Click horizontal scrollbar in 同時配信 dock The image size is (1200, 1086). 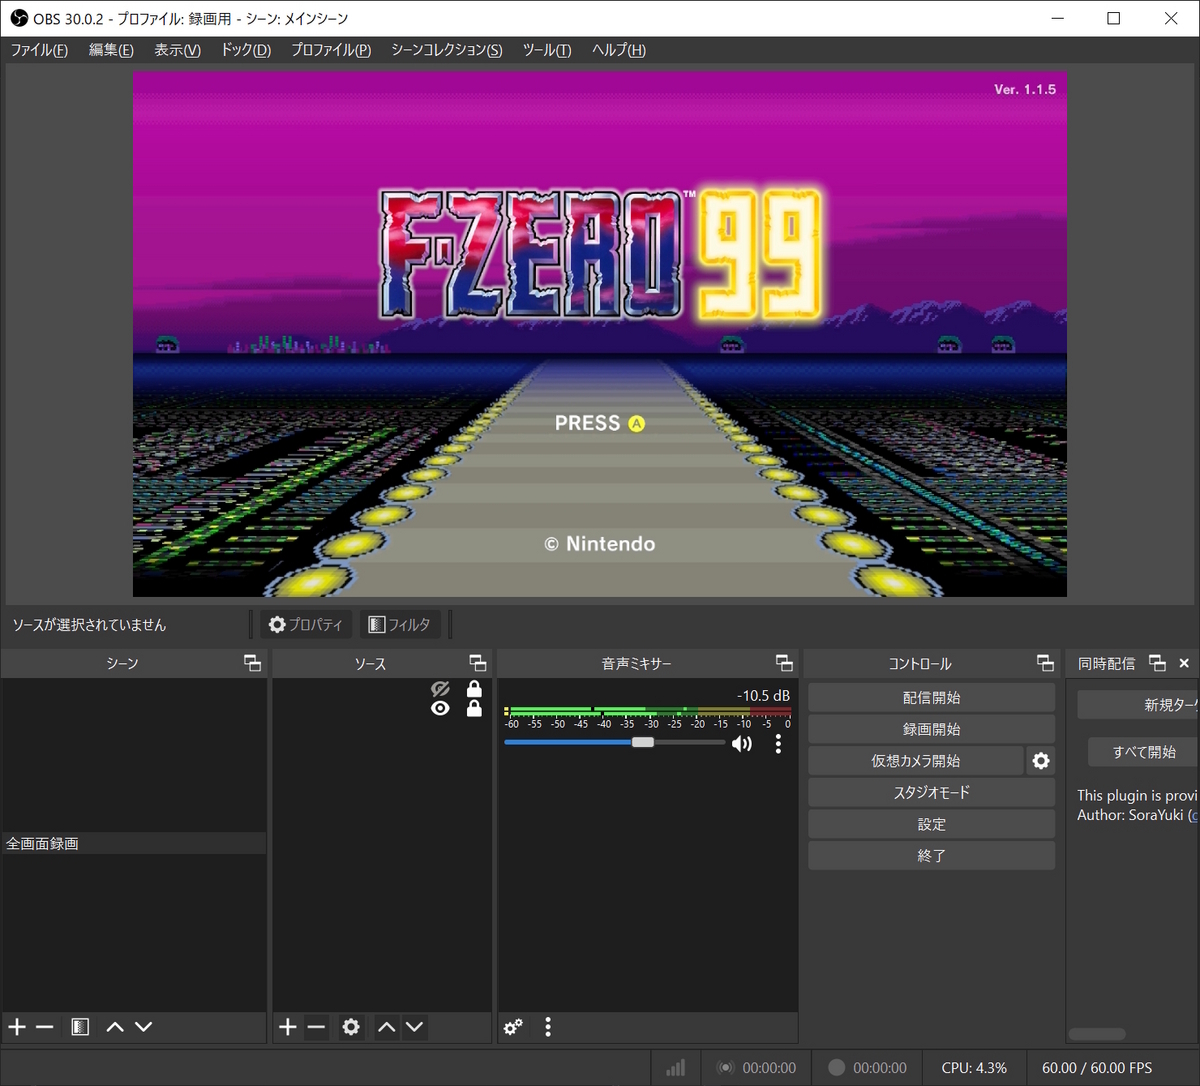1097,1034
